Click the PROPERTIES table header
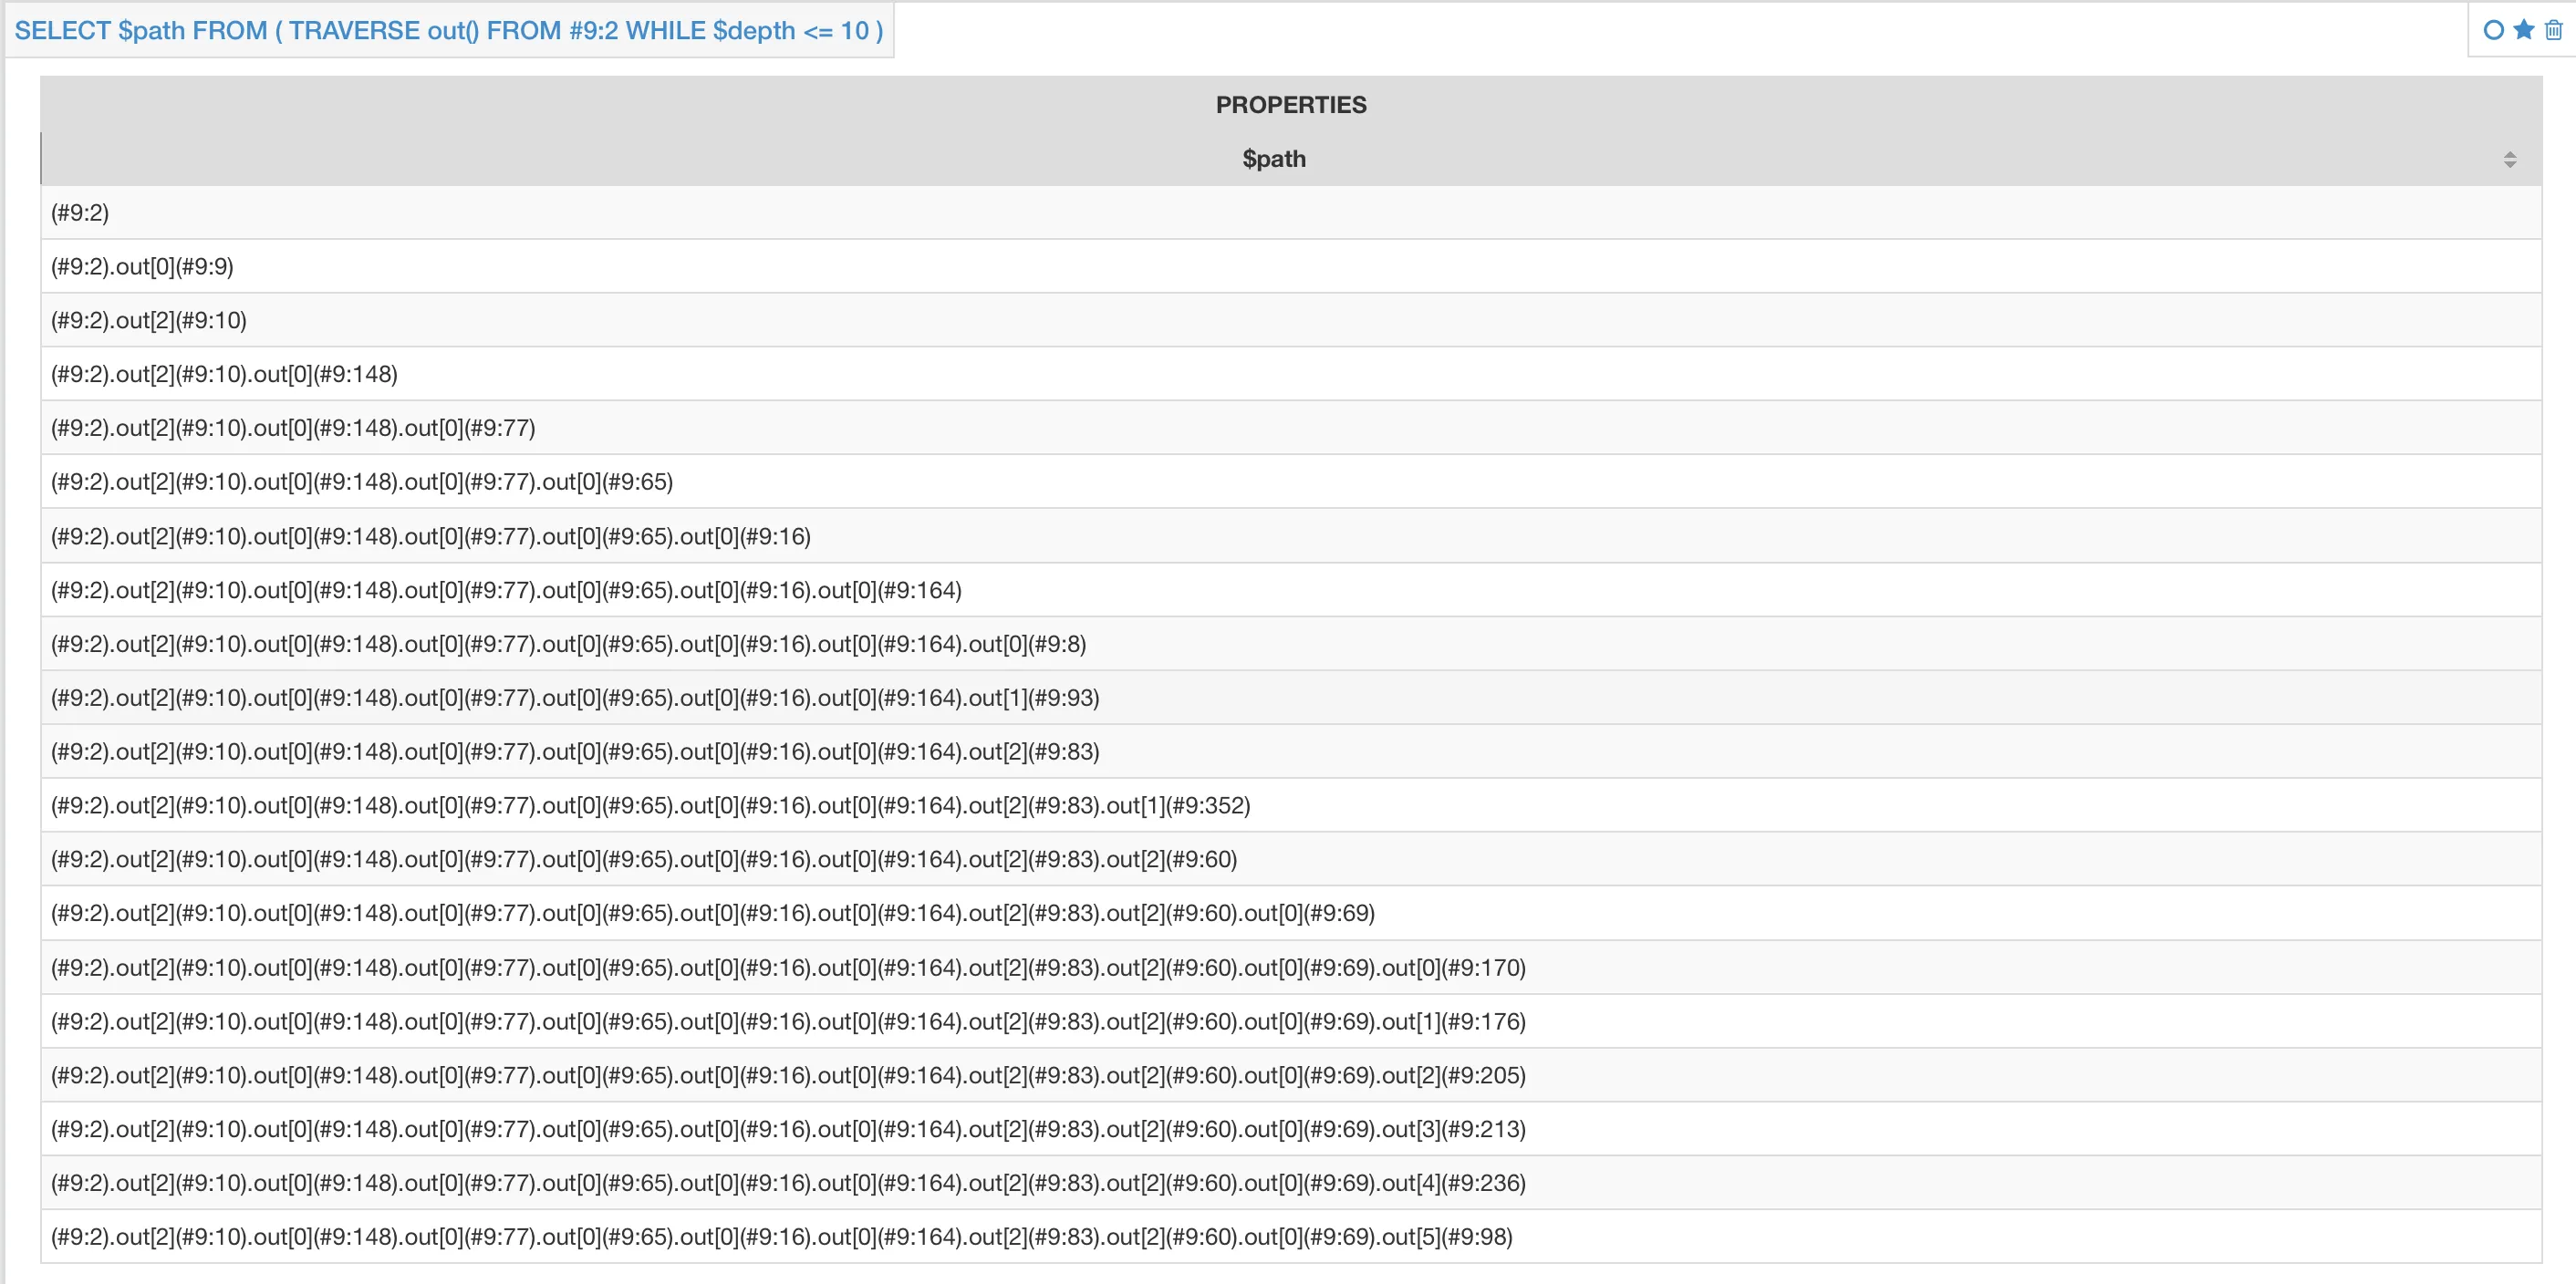This screenshot has width=2576, height=1284. point(1290,105)
